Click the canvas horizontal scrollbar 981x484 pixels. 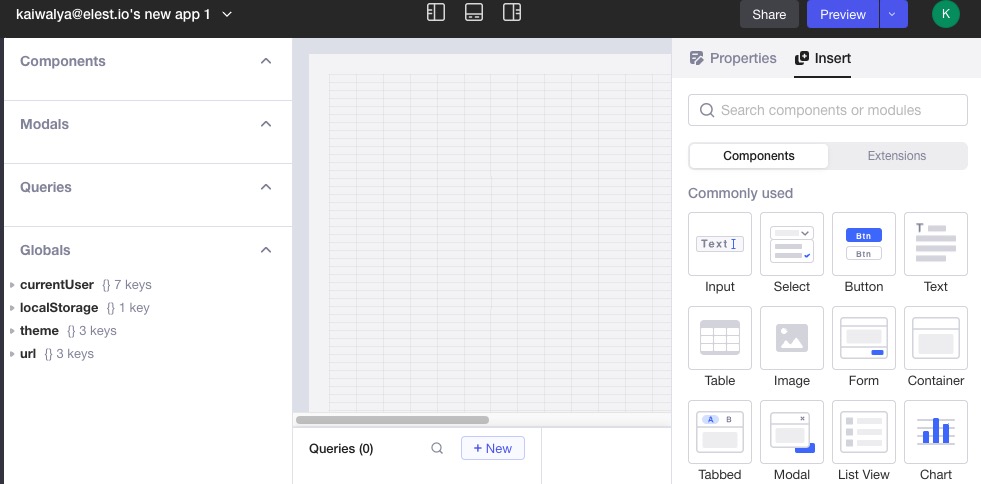[392, 420]
